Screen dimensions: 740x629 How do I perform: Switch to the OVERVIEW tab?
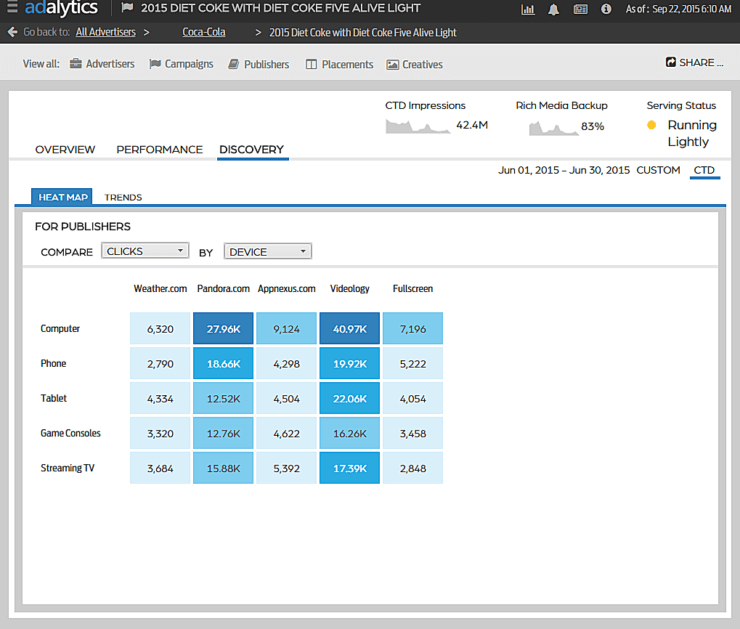coord(65,150)
